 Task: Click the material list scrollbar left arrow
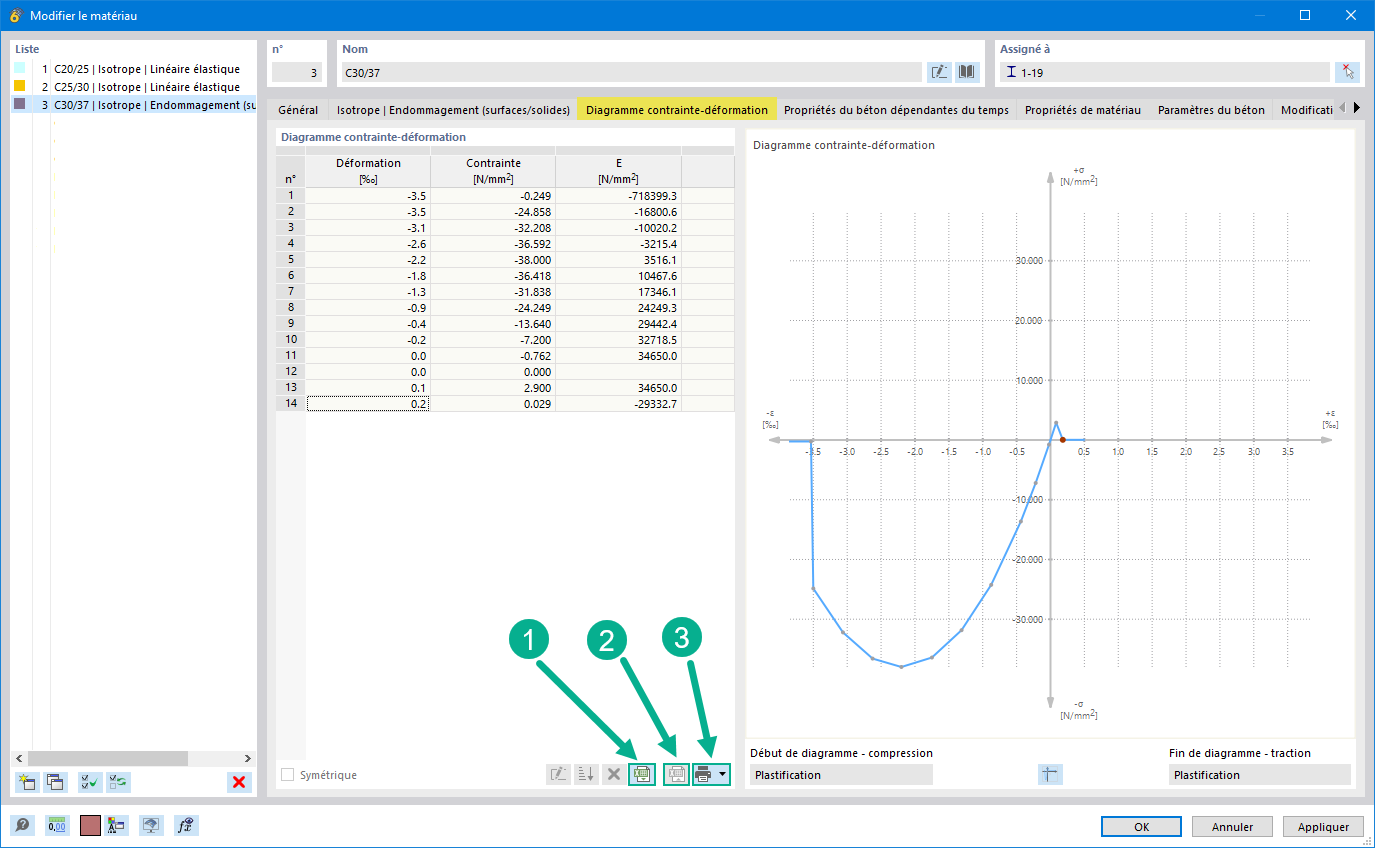click(x=19, y=758)
